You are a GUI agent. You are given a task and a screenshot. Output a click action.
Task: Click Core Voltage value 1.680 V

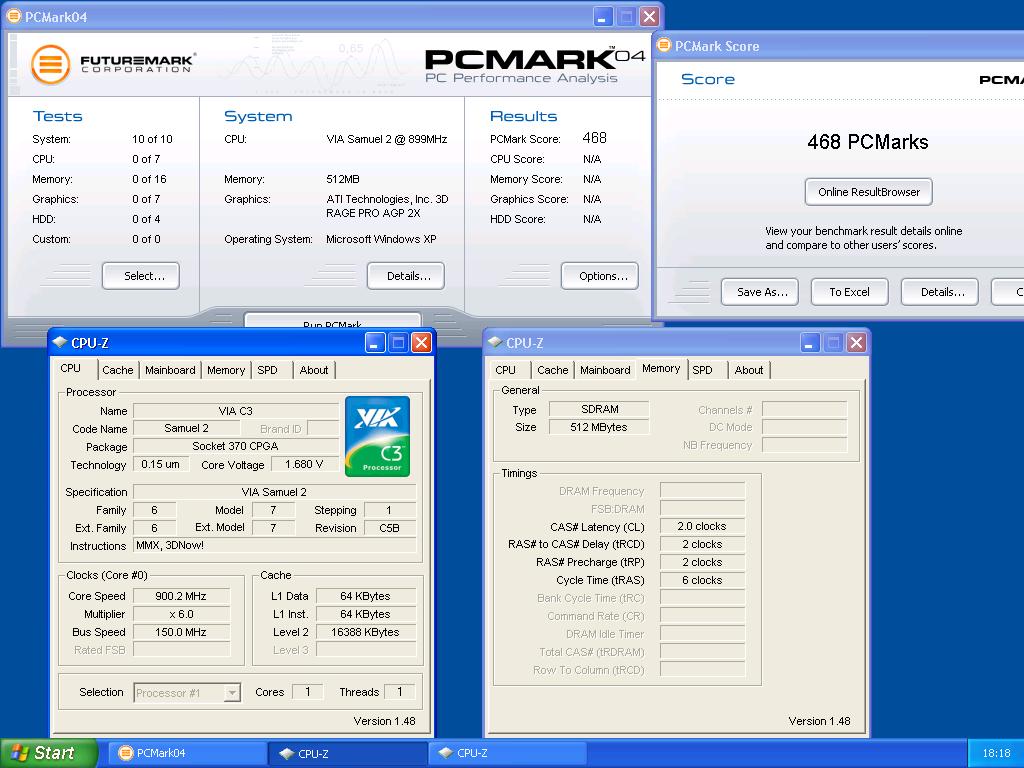point(304,464)
